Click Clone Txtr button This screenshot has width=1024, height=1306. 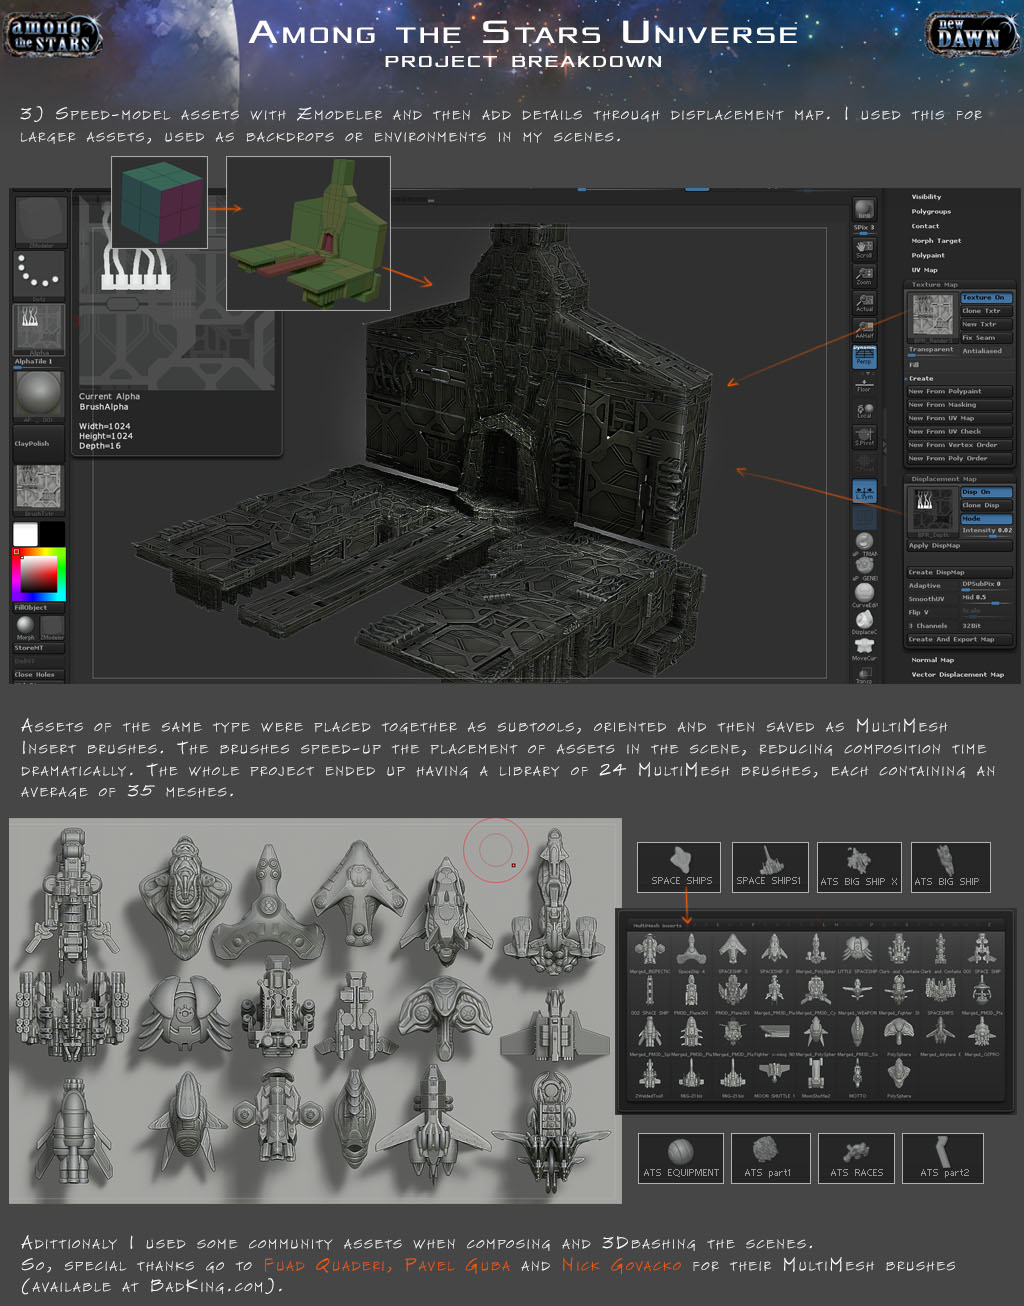(987, 311)
